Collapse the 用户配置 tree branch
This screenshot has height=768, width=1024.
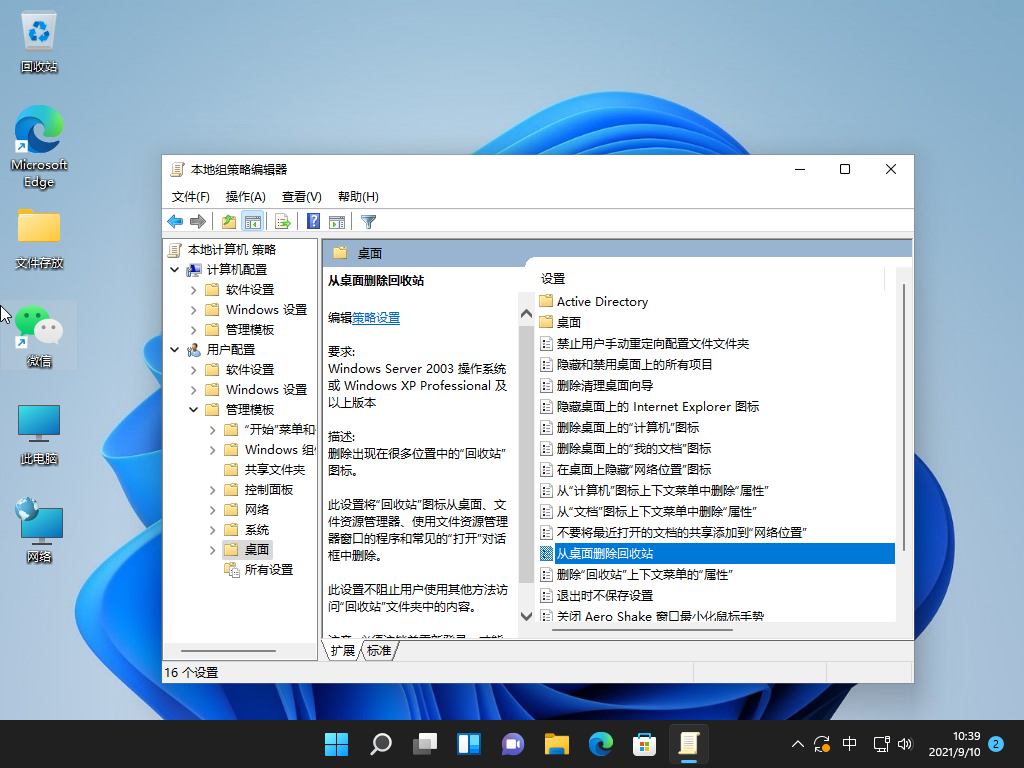coord(175,349)
